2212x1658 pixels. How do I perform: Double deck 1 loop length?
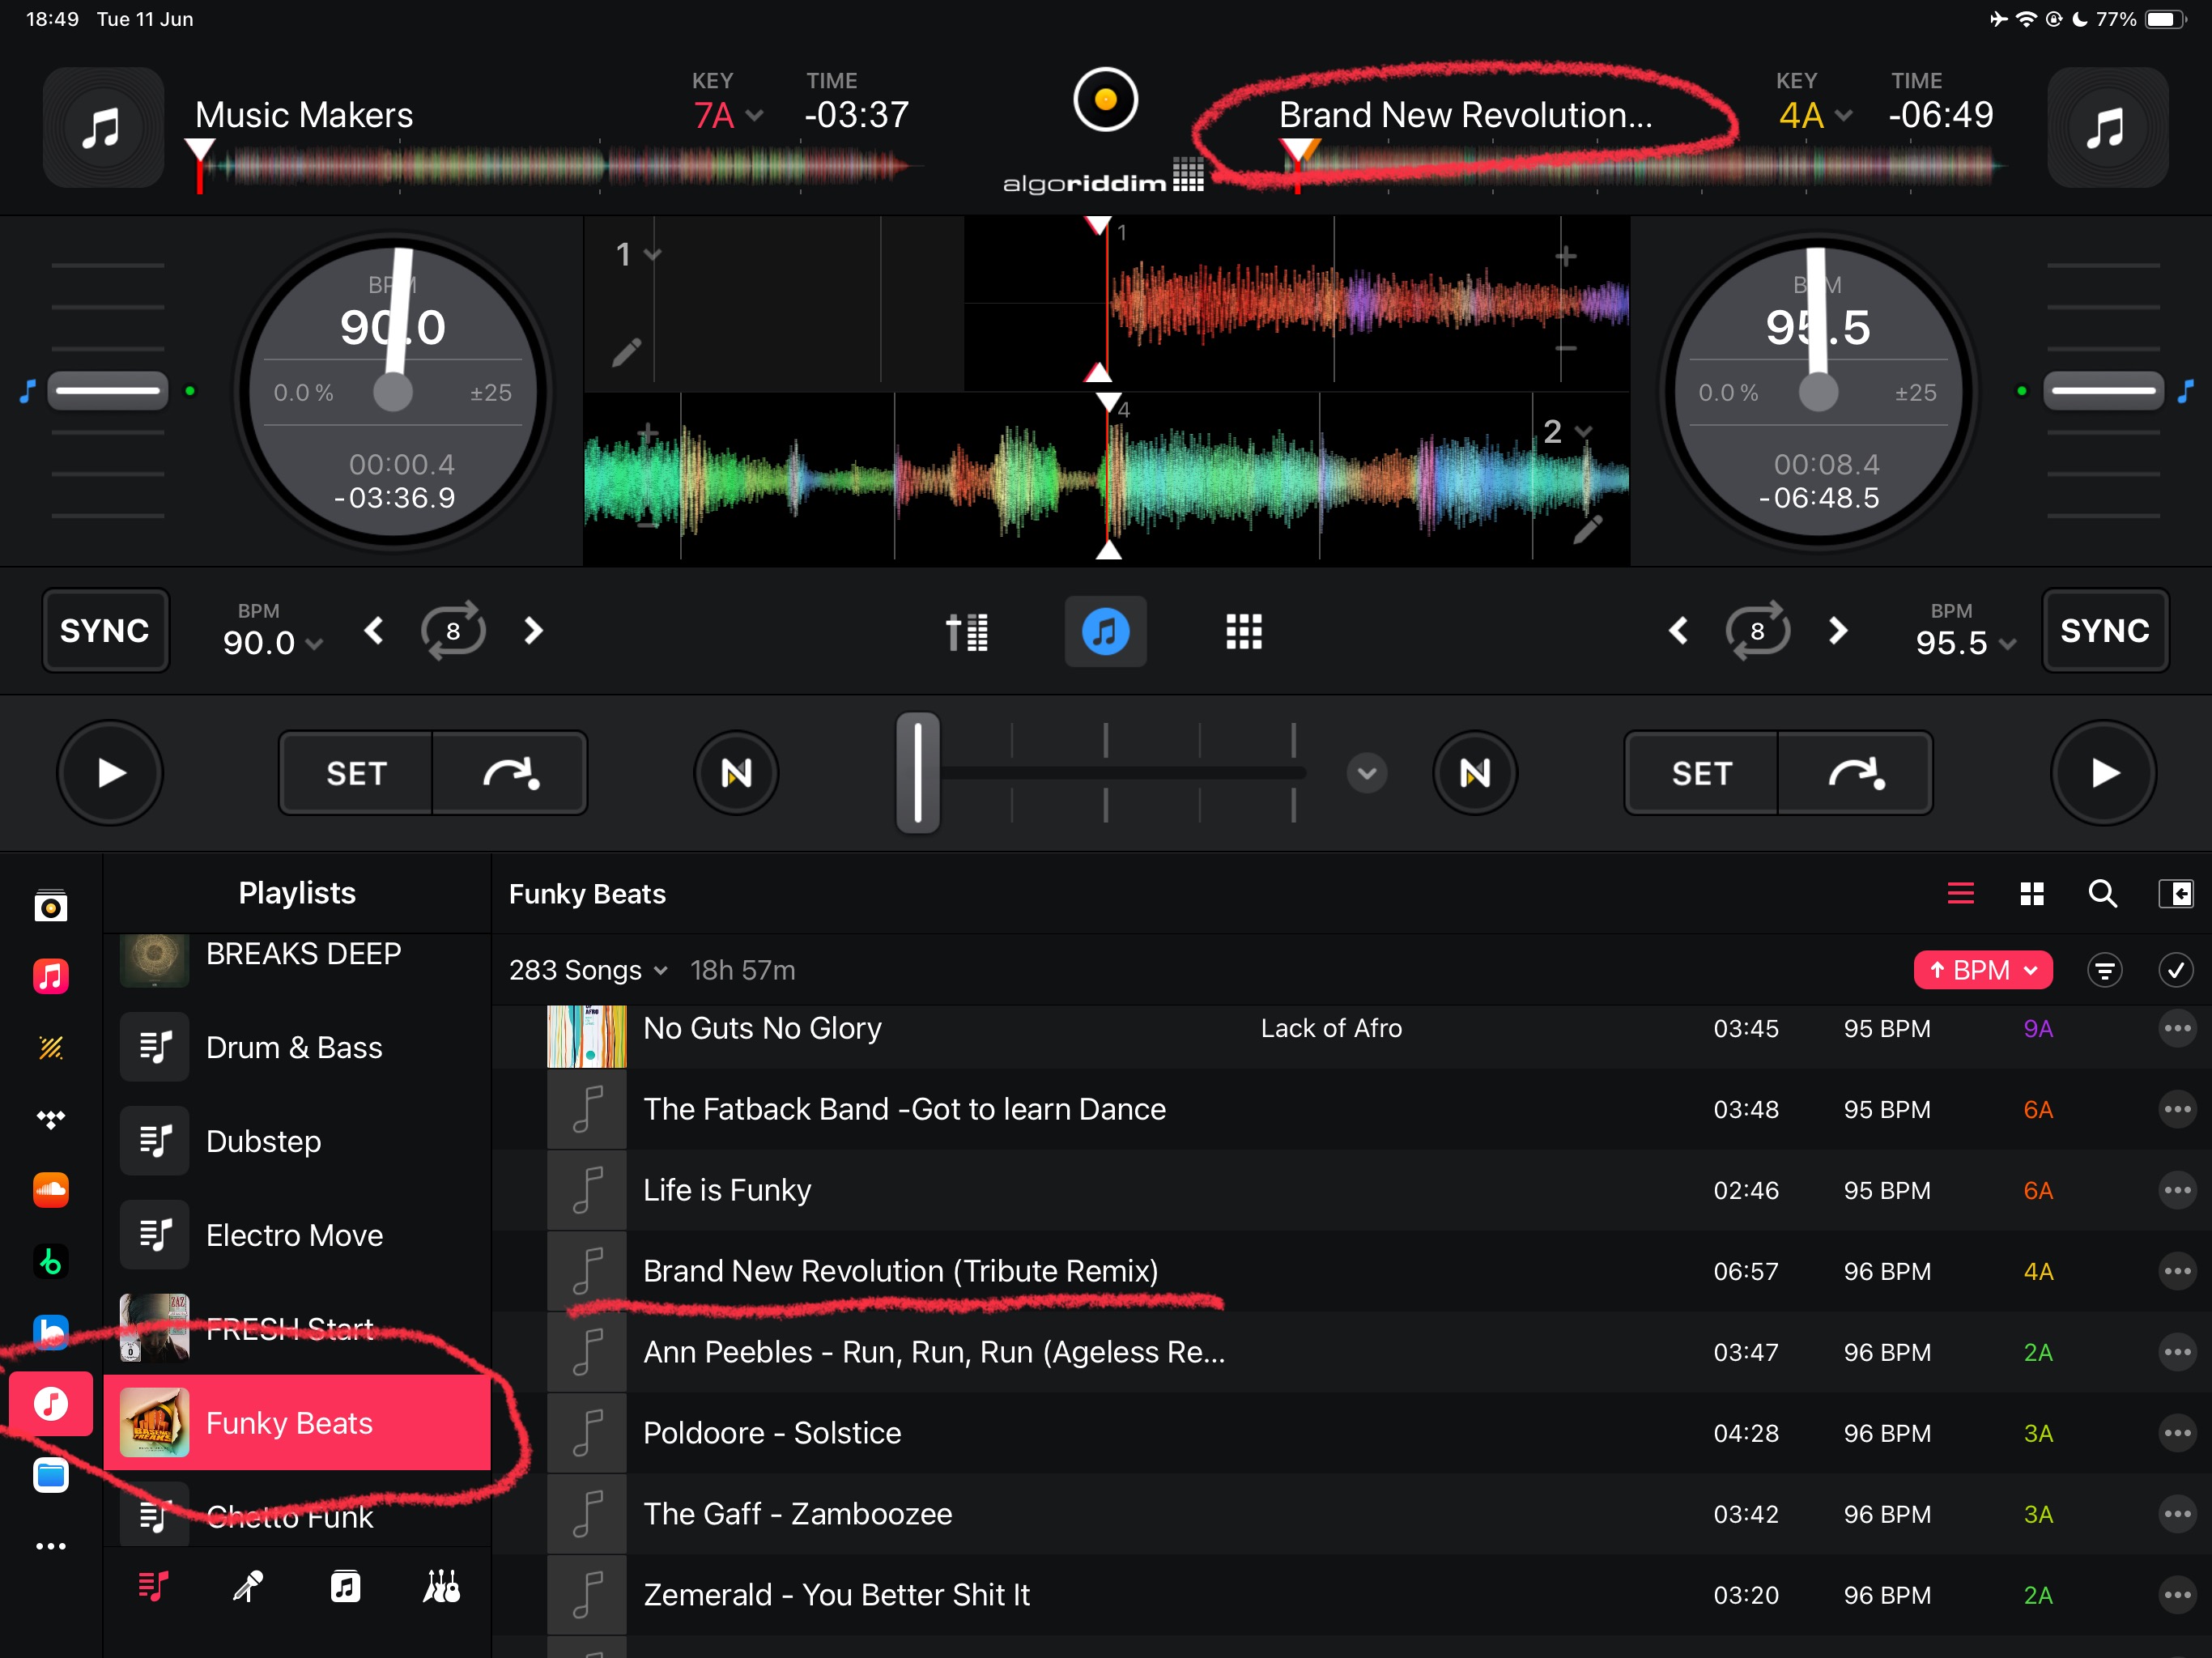[x=533, y=631]
